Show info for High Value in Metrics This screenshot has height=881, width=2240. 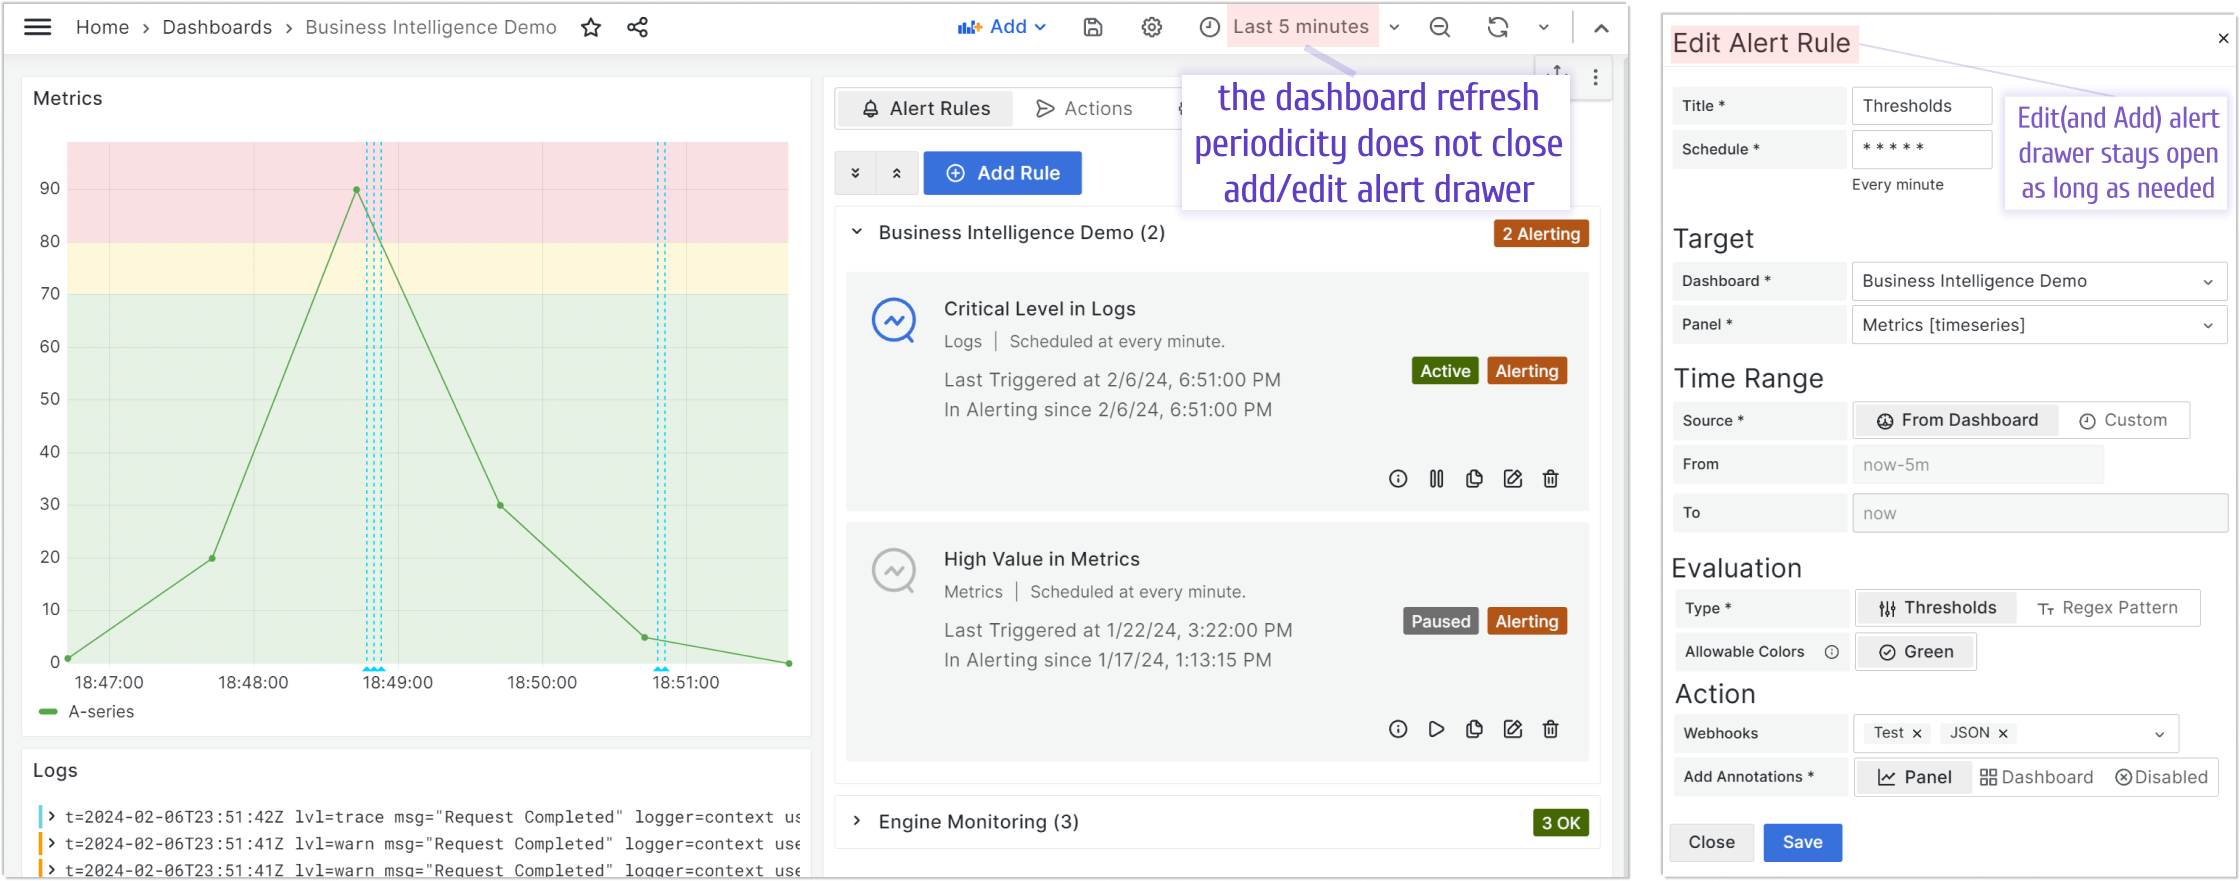(x=1398, y=729)
